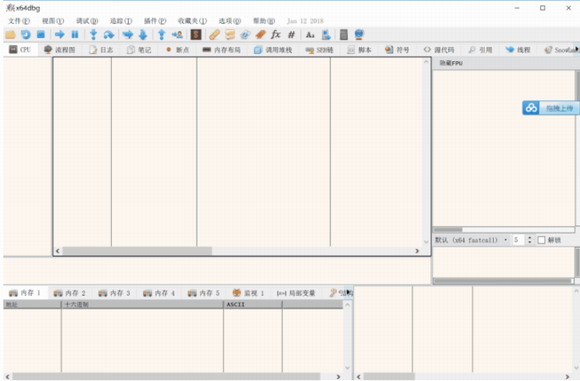Image resolution: width=580 pixels, height=381 pixels.
Task: Click the Step Over icon
Action: [x=109, y=35]
